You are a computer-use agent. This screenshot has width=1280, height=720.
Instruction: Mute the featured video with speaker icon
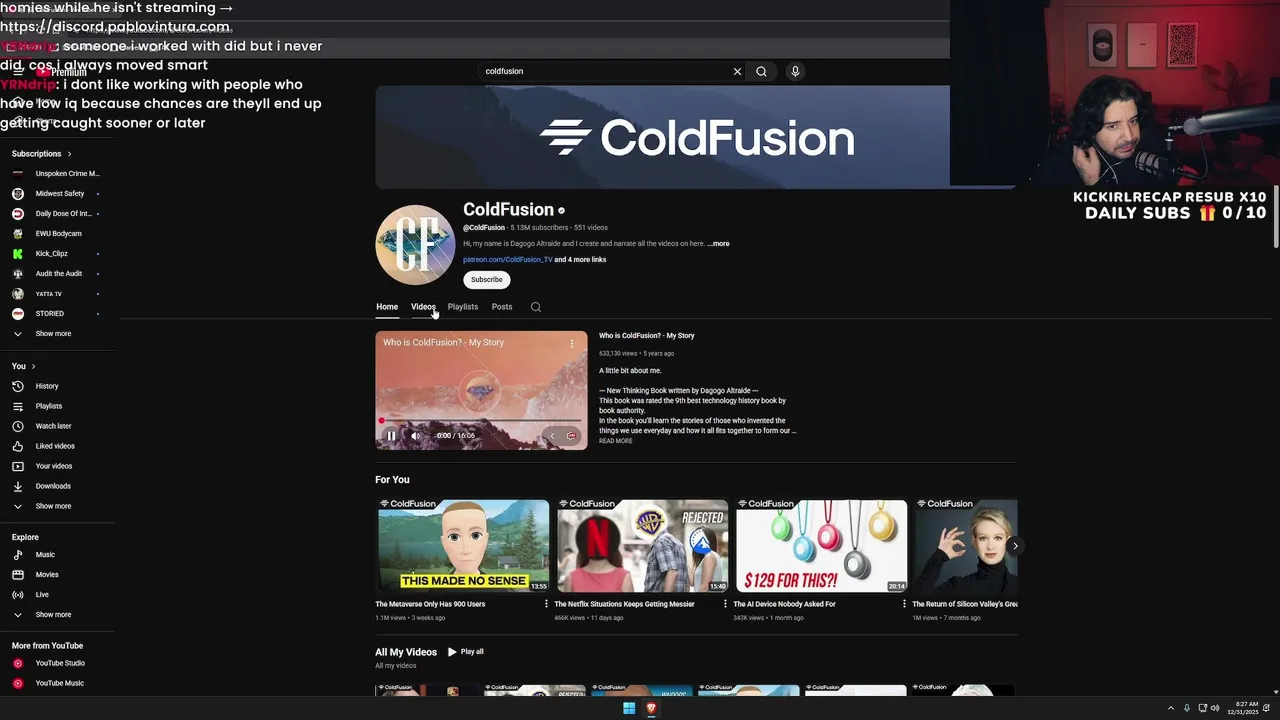point(416,436)
